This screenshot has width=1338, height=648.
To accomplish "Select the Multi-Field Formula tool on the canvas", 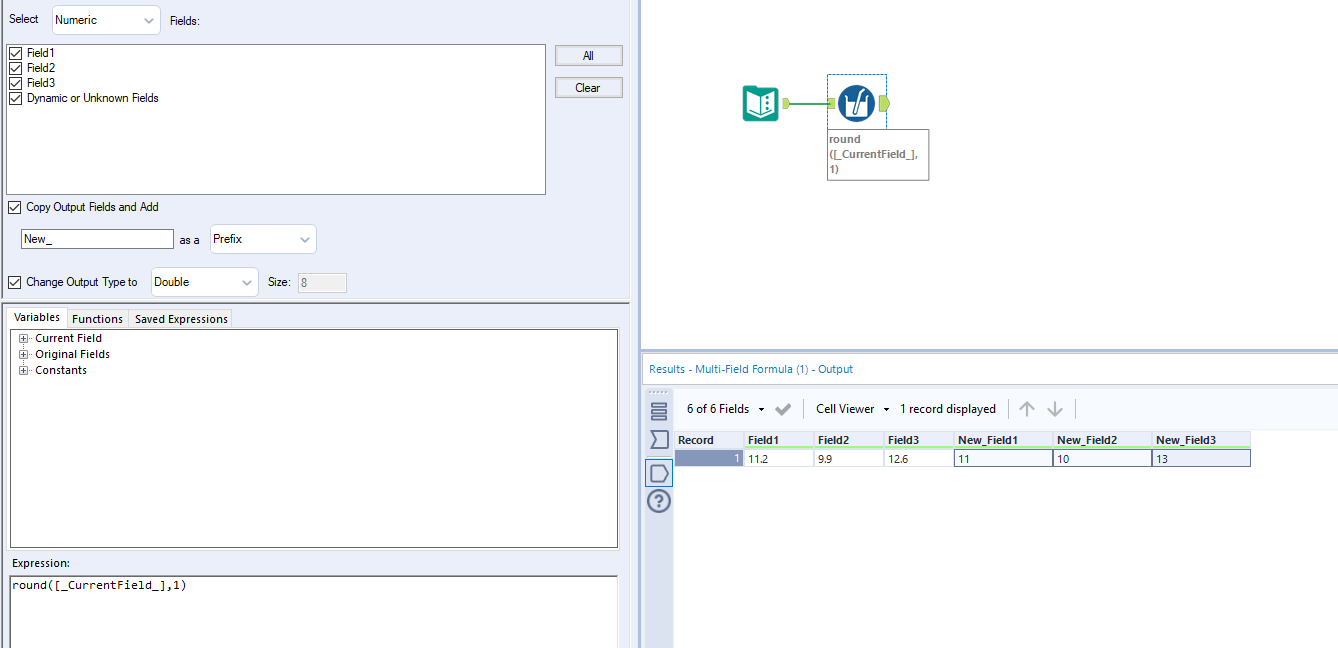I will click(x=856, y=103).
